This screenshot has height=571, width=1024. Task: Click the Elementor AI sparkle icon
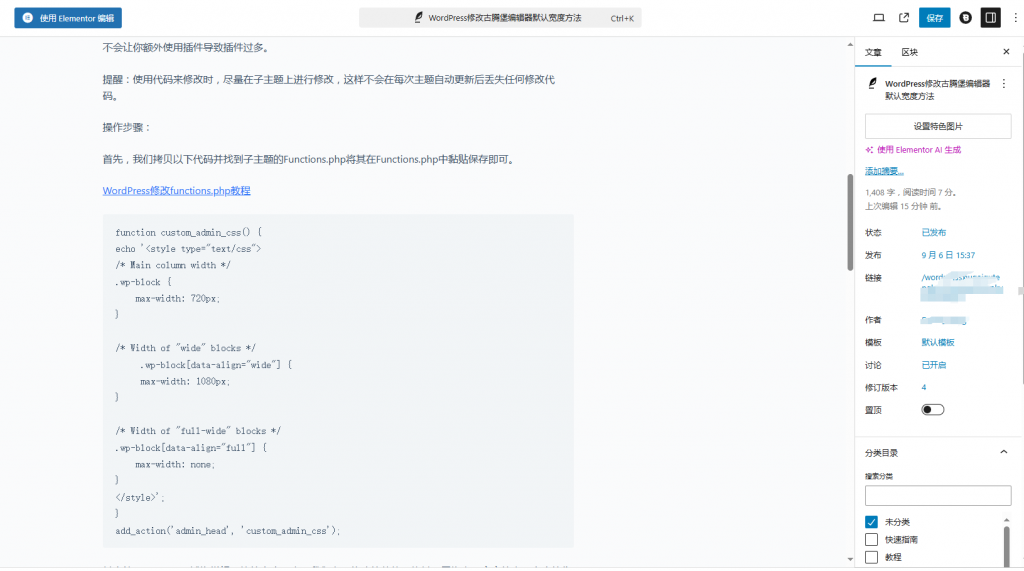click(869, 150)
